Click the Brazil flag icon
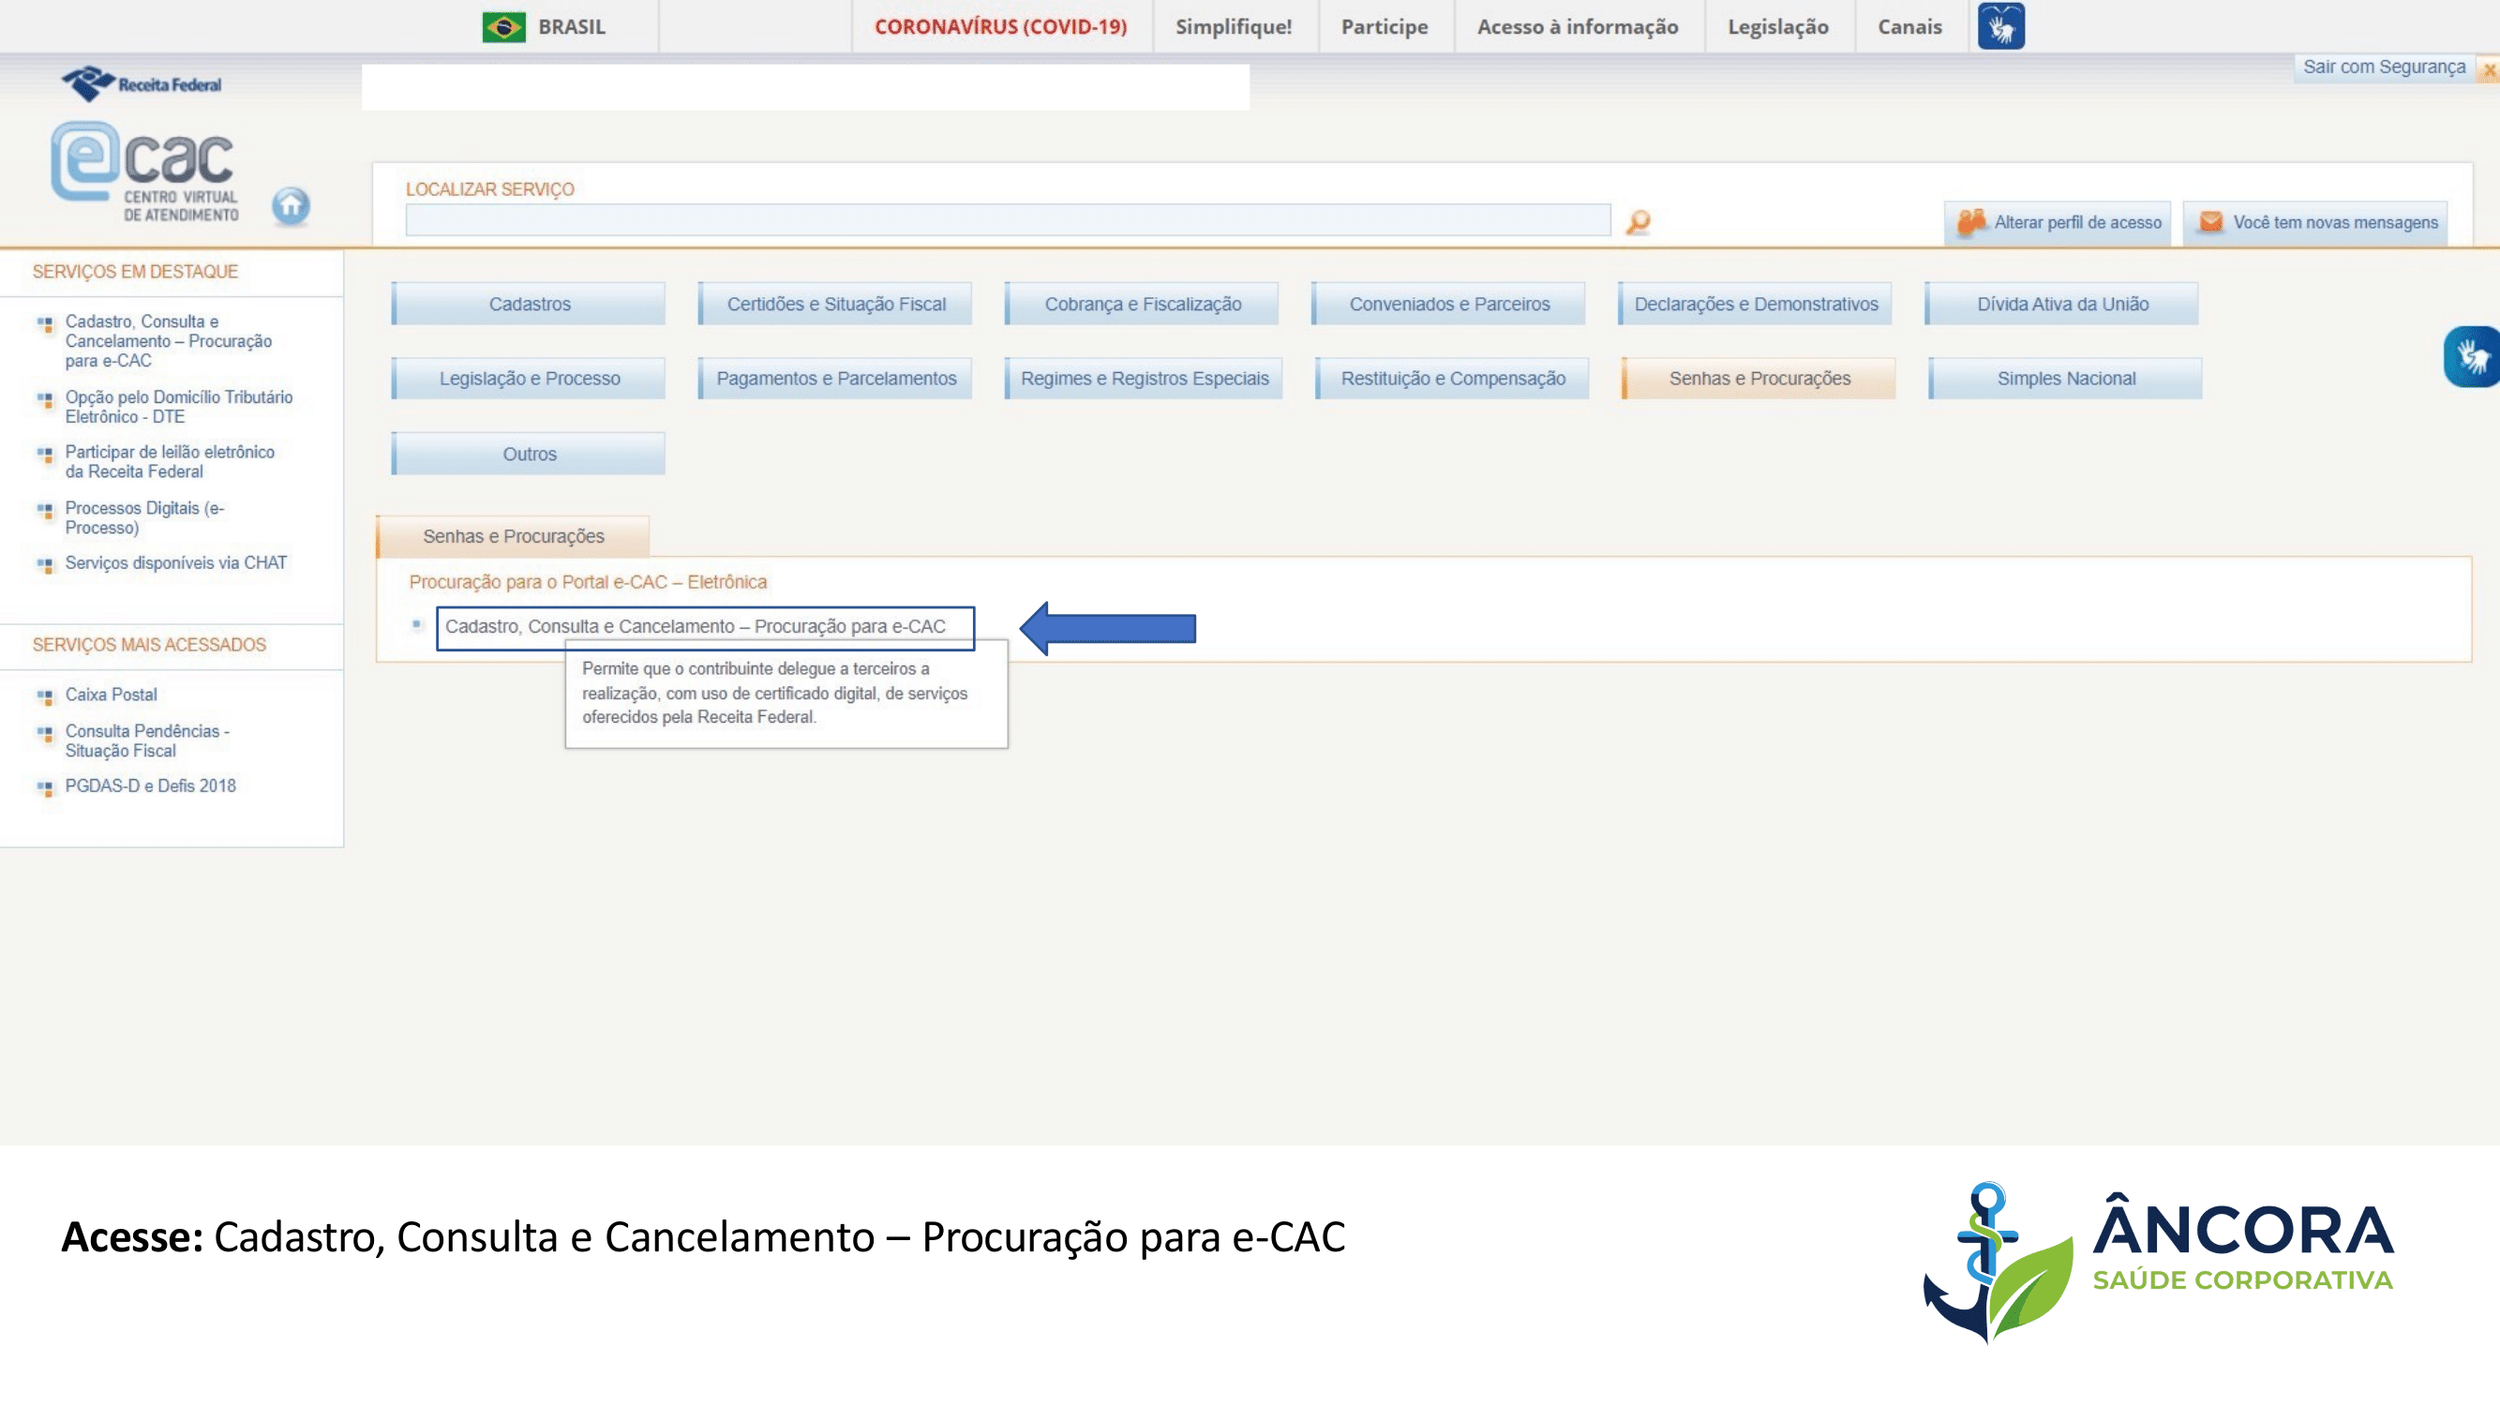This screenshot has height=1406, width=2500. pos(503,27)
